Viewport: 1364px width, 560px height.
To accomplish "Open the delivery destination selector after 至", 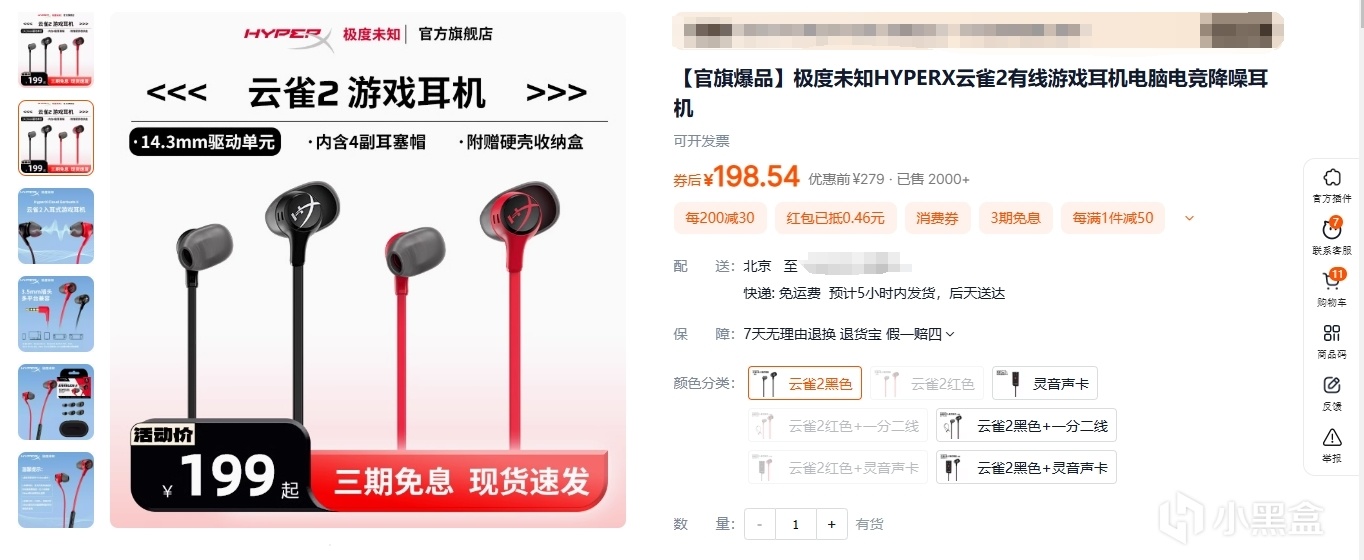I will pos(859,266).
